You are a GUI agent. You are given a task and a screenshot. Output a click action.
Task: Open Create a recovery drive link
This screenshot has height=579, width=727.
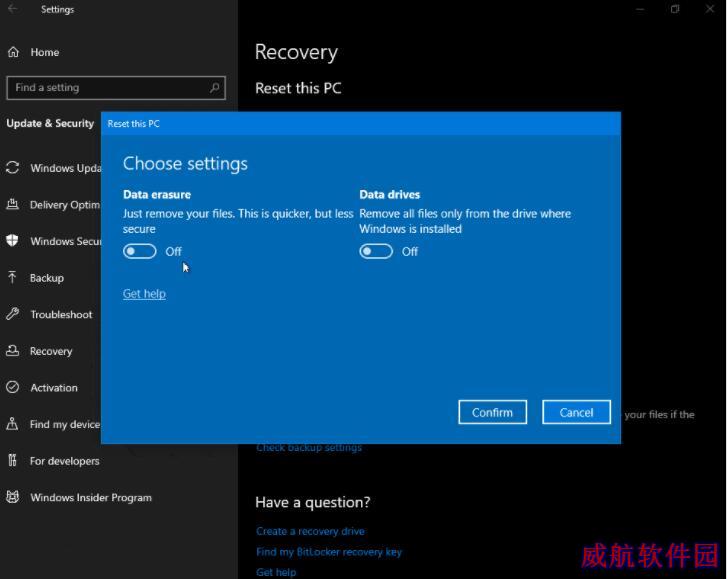[x=310, y=531]
